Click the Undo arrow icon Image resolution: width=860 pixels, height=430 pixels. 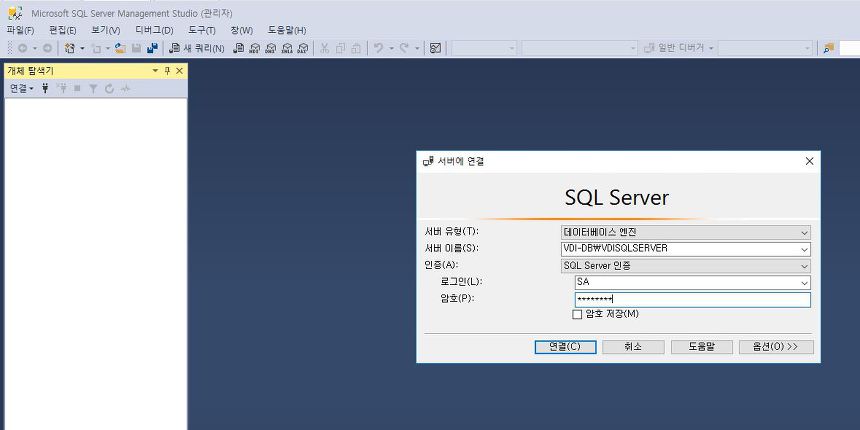click(378, 48)
